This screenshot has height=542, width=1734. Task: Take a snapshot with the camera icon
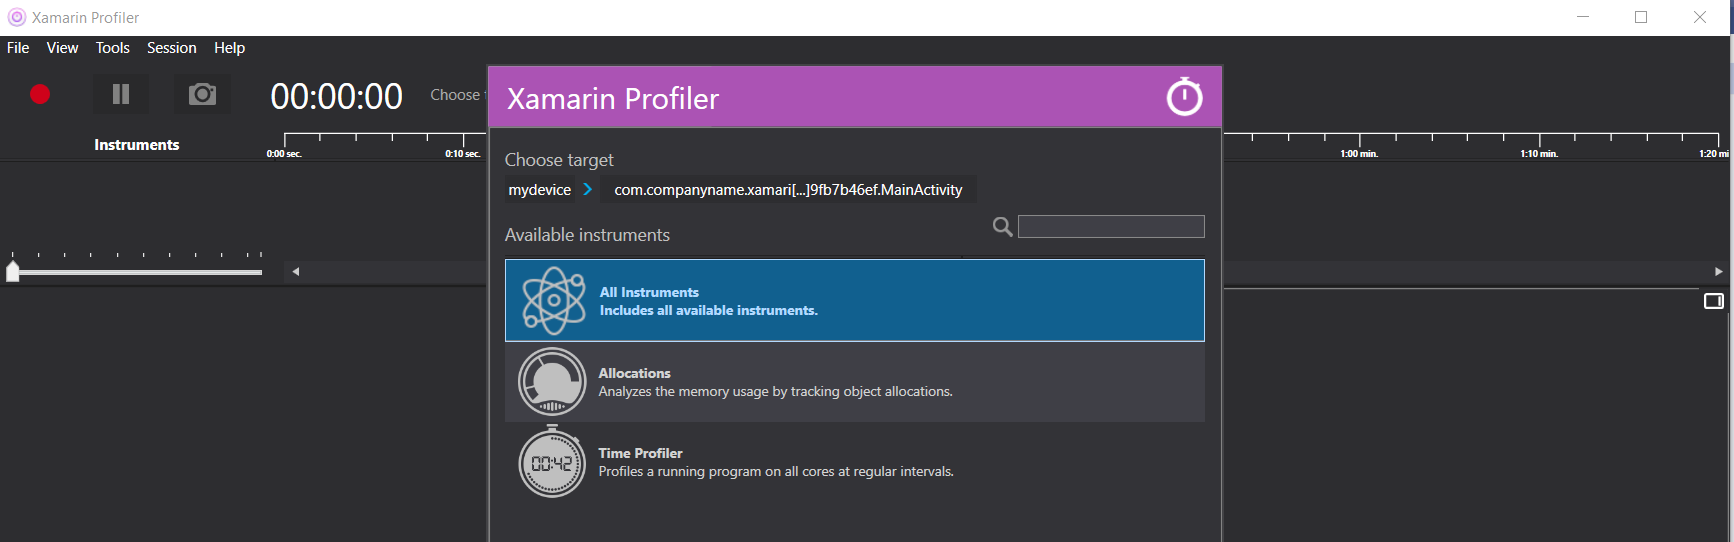pos(202,94)
